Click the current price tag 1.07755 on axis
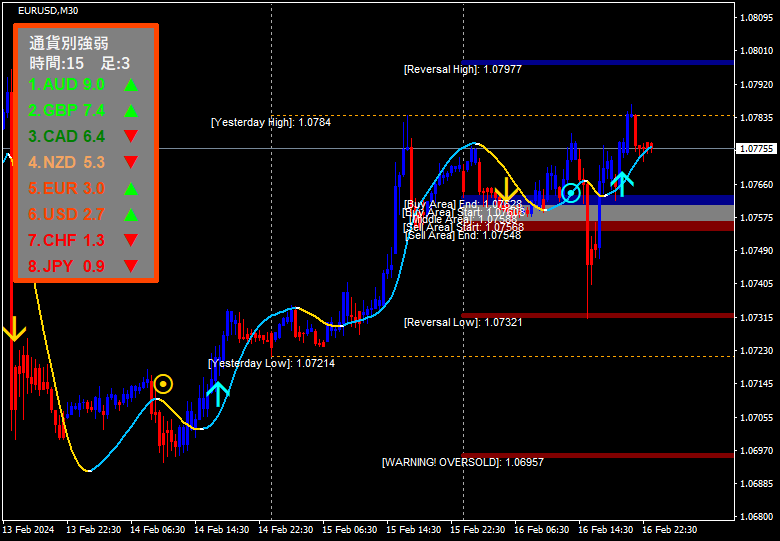Viewport: 780px width, 541px height. pyautogui.click(x=756, y=149)
